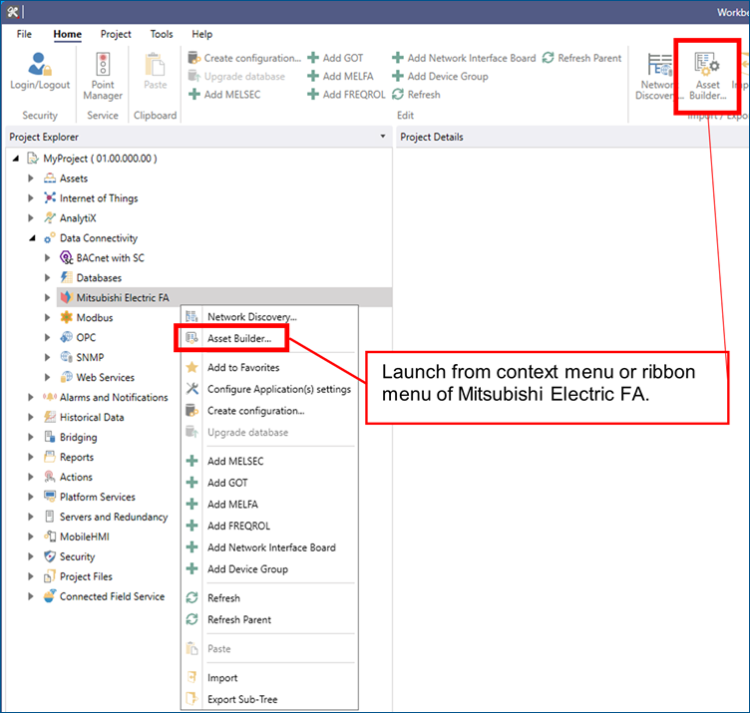Select MobileHMI in the tree
Screen dimensions: 750x713
[84, 537]
